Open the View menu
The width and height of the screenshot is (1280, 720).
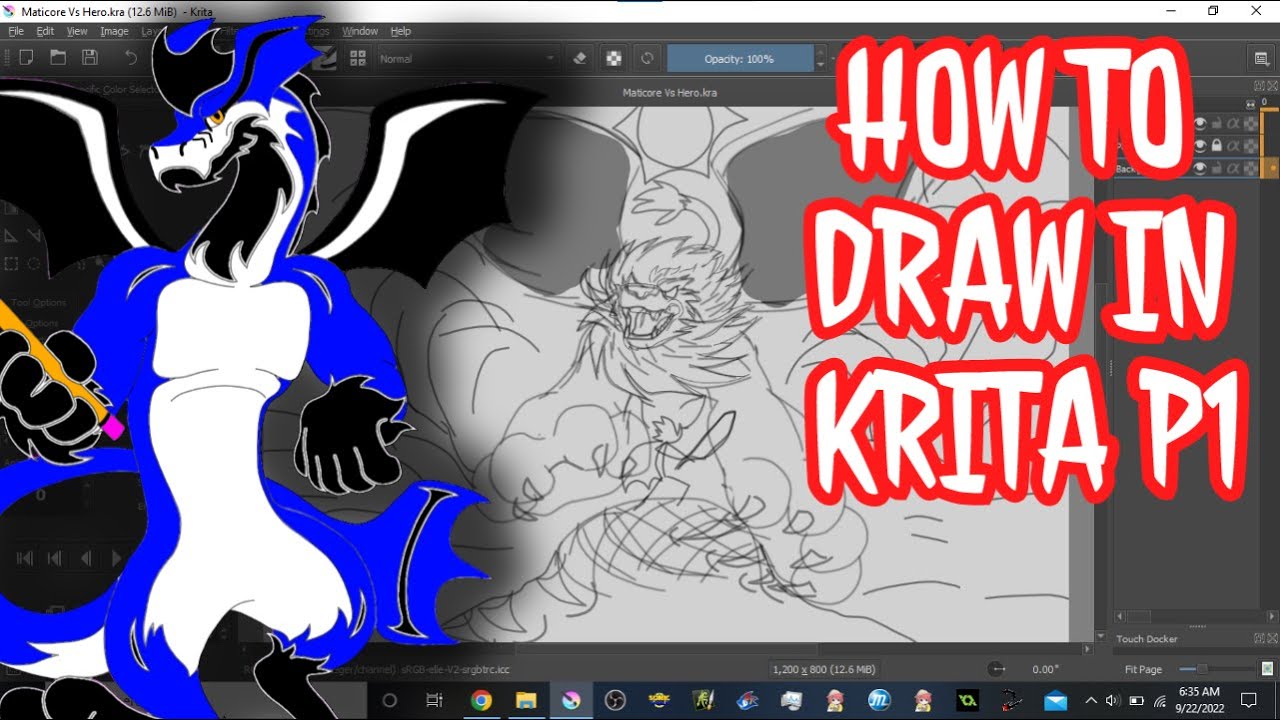coord(77,31)
